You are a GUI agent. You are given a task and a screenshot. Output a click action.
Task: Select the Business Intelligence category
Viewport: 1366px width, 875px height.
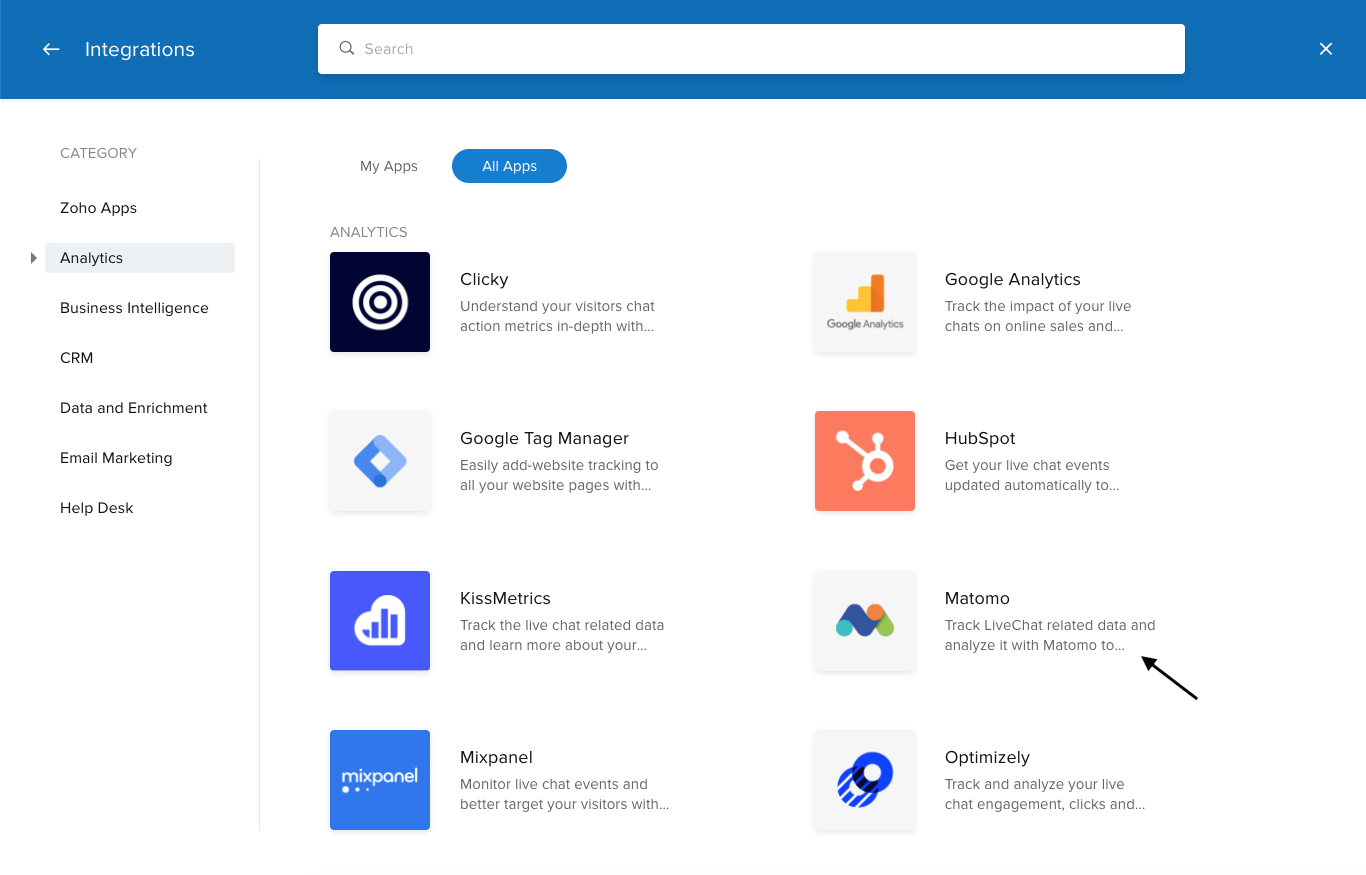coord(134,308)
